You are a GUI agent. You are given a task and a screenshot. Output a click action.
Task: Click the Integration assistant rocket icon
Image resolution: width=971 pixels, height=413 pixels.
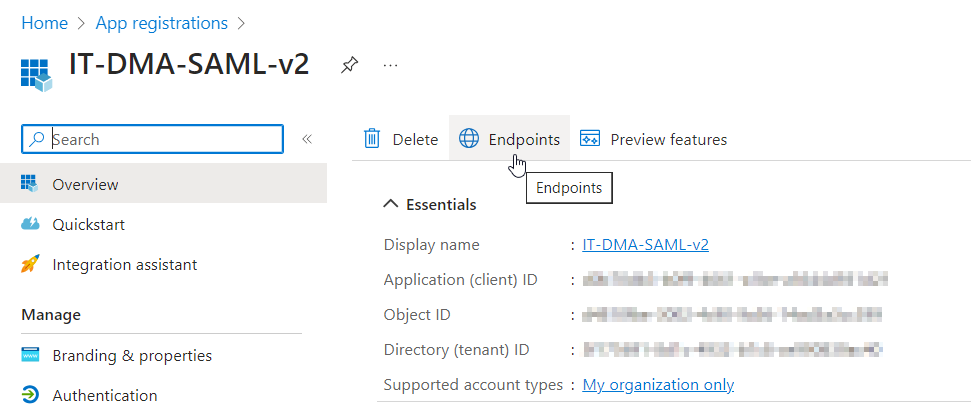tap(30, 264)
